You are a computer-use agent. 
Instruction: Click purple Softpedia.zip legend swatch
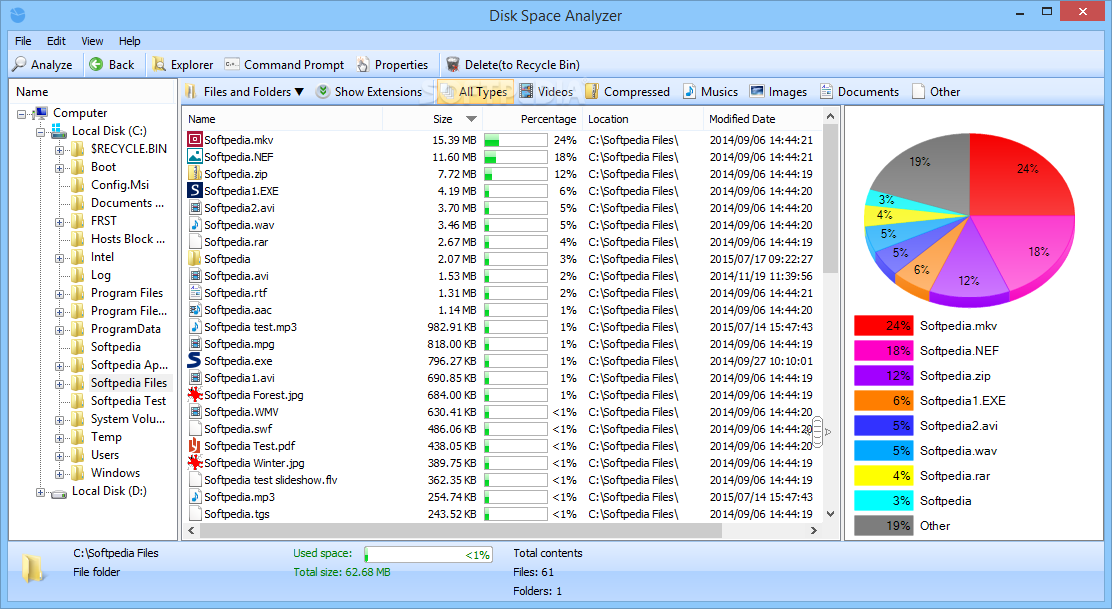883,376
